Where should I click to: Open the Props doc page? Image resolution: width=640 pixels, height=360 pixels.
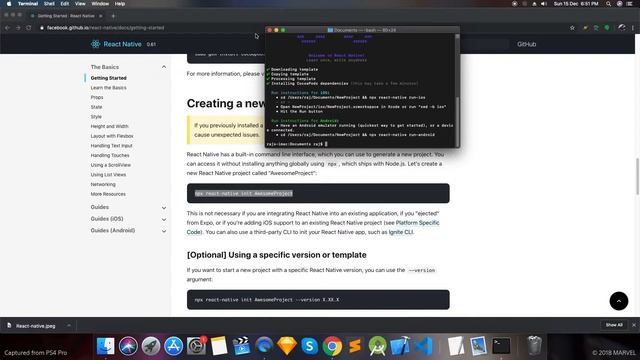coord(97,97)
